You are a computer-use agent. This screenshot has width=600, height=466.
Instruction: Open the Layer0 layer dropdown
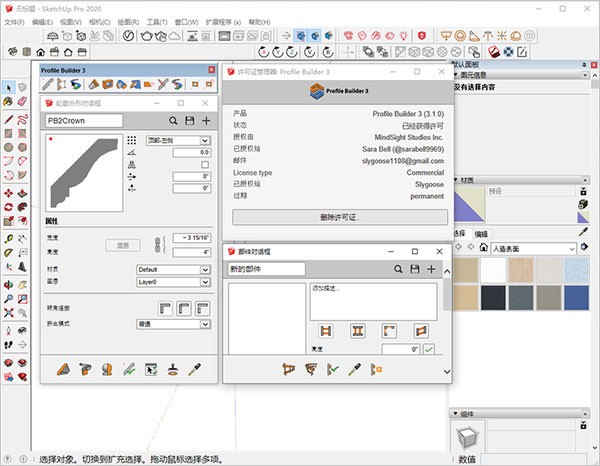tap(172, 282)
